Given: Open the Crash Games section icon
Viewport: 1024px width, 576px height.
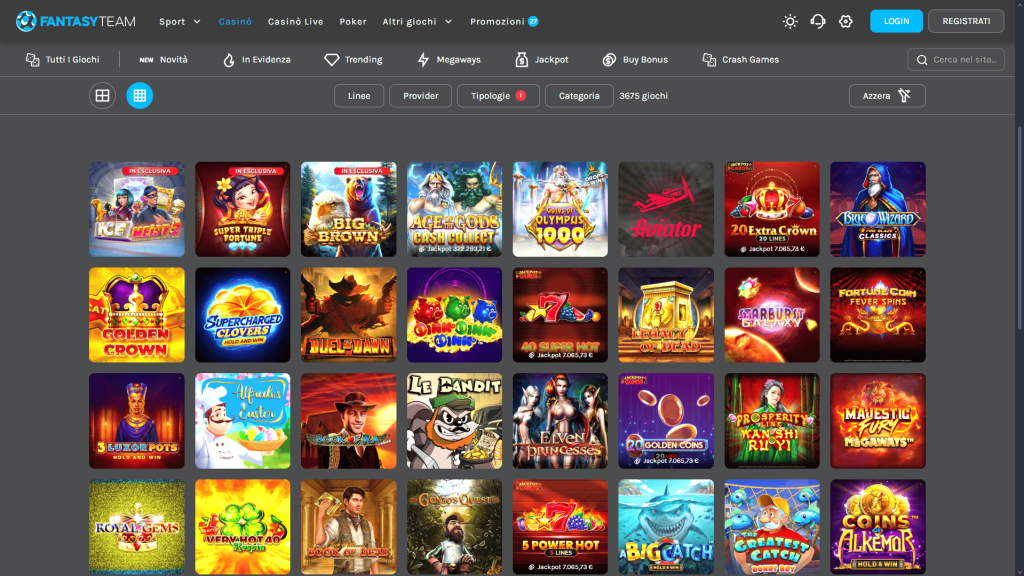Looking at the screenshot, I should click(710, 59).
